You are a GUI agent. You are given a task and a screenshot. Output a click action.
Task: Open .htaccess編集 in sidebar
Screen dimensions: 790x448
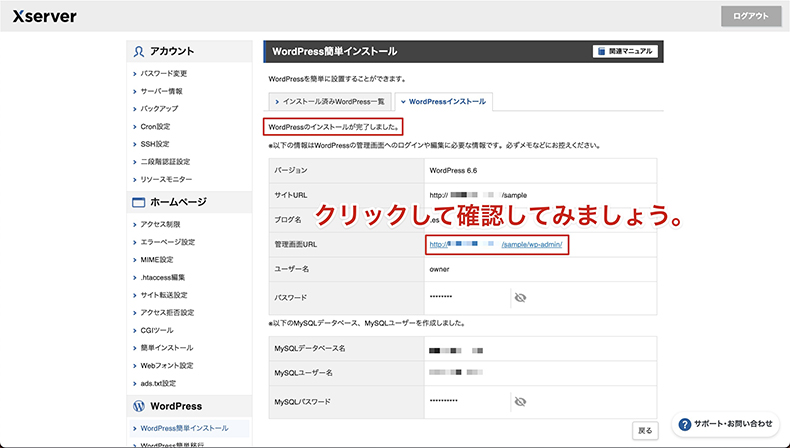point(163,277)
